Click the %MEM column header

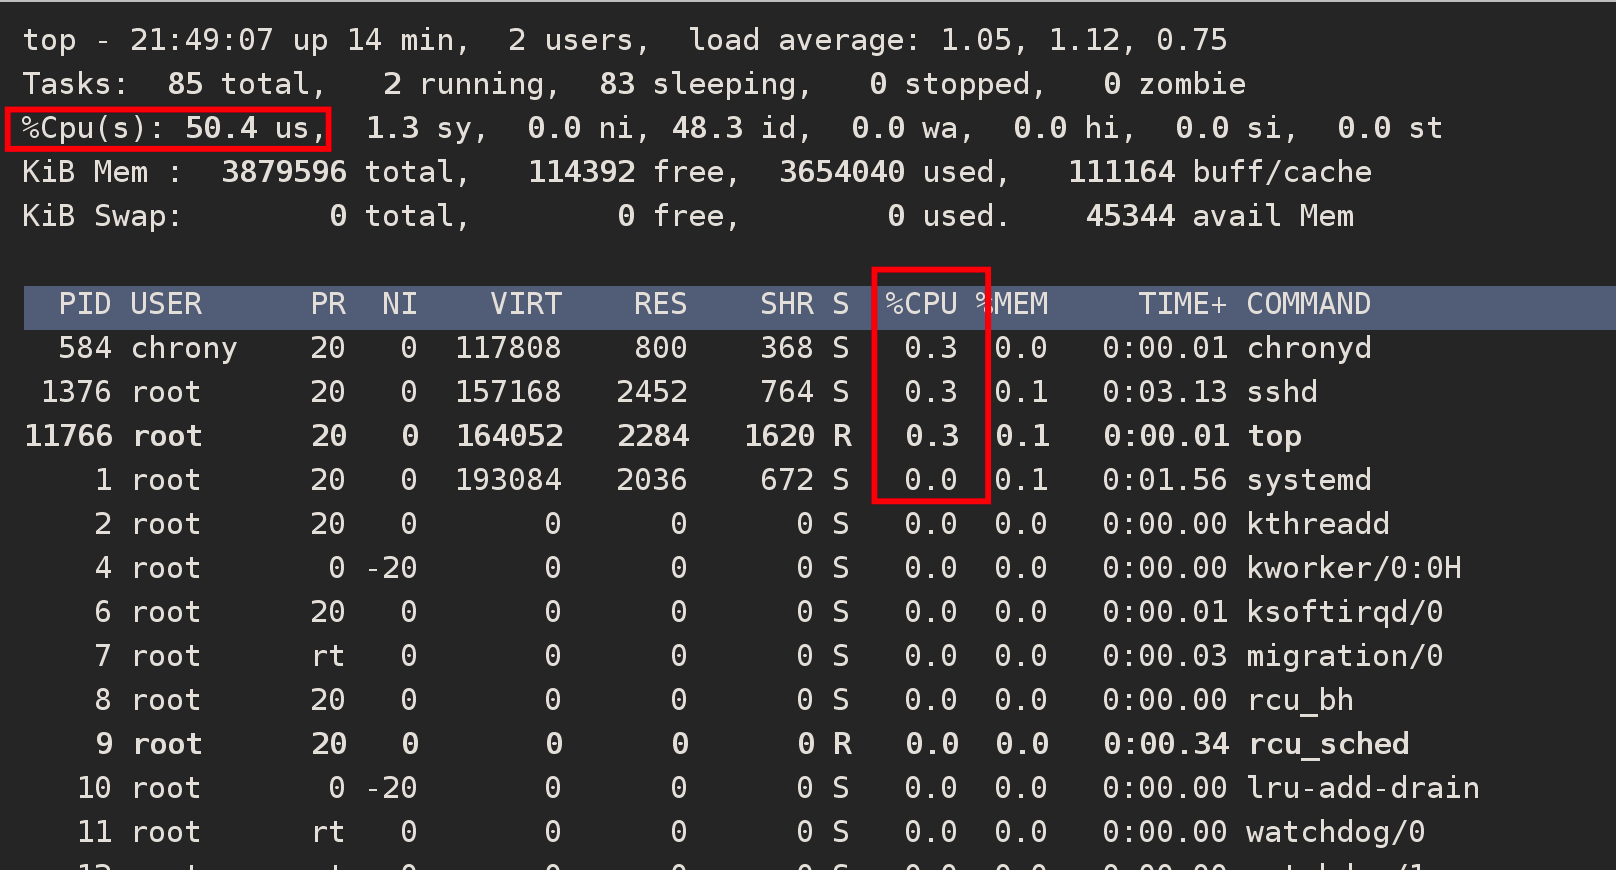[1014, 304]
